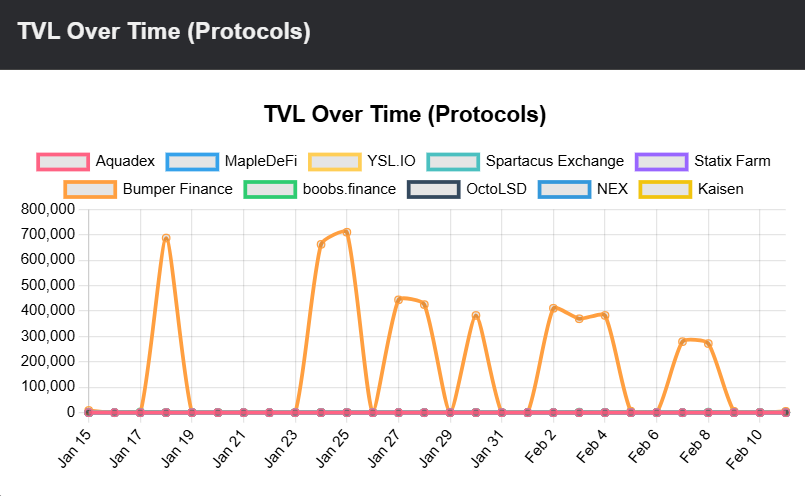Hide Bumper Finance using its orange swatch
The image size is (805, 496).
click(90, 188)
